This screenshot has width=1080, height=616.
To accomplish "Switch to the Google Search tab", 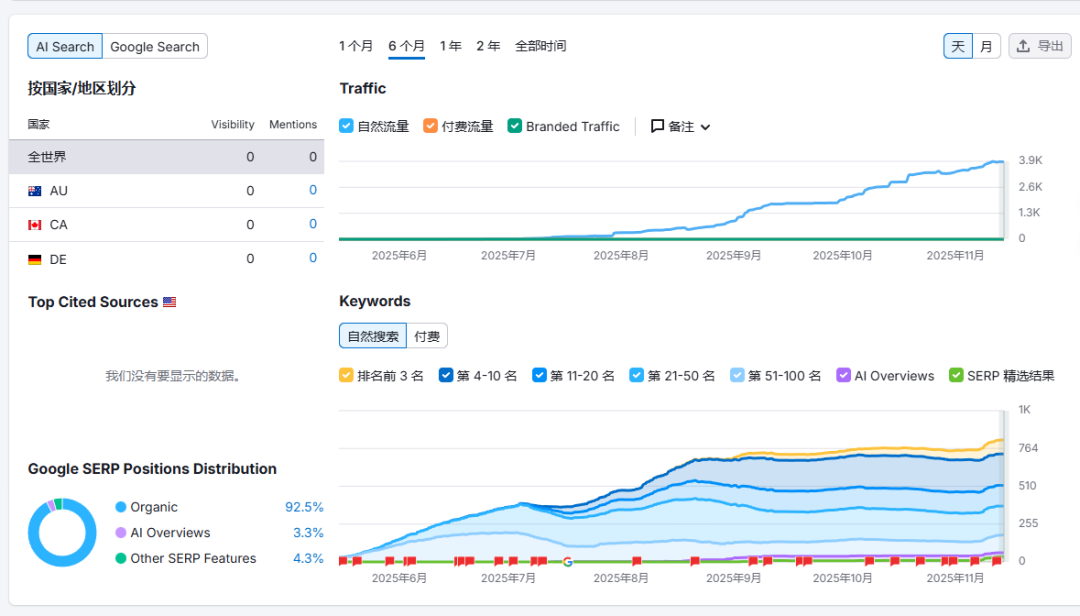I will 155,46.
